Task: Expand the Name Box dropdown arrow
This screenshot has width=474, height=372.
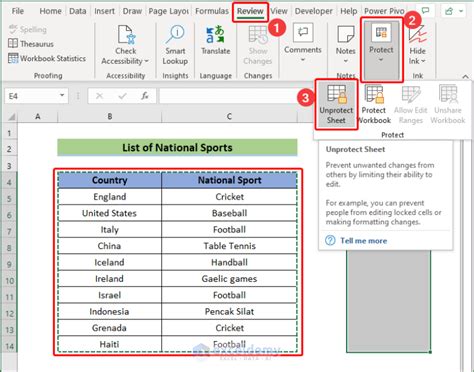Action: click(62, 96)
